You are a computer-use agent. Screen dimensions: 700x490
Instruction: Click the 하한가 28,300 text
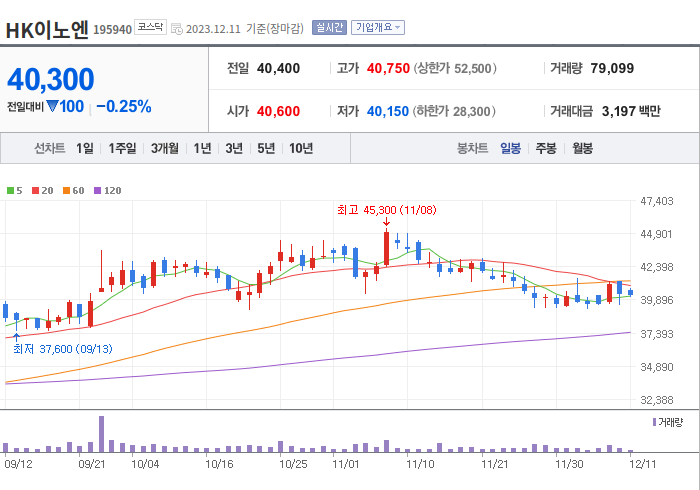point(454,111)
